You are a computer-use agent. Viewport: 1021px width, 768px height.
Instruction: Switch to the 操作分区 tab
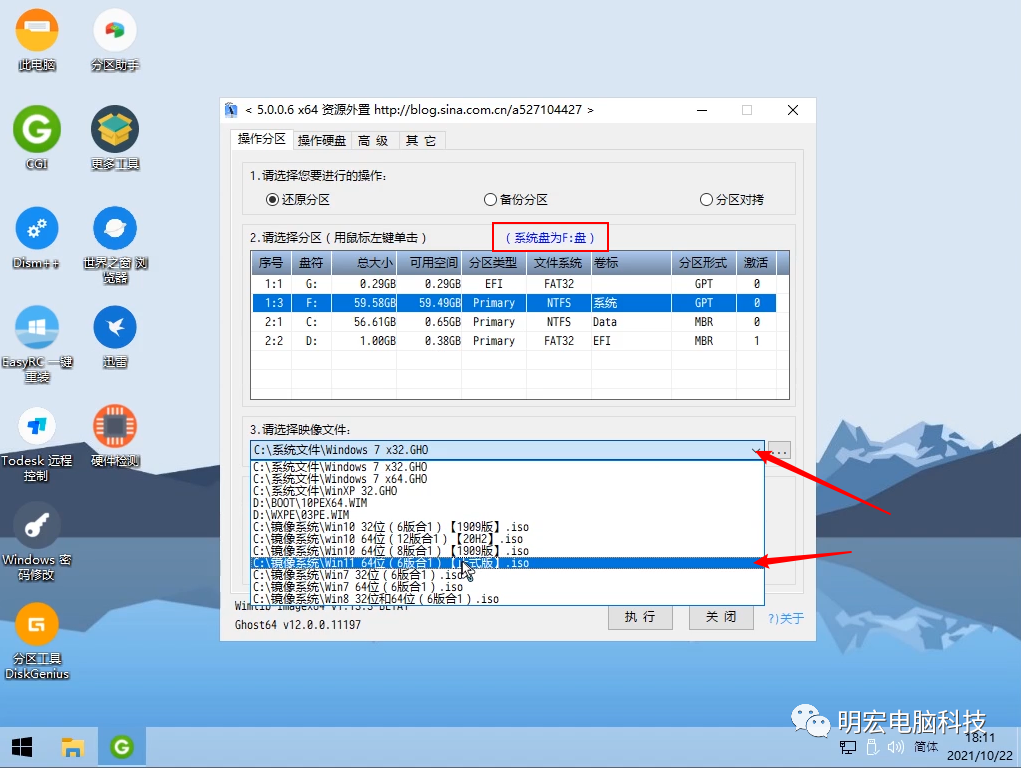262,139
